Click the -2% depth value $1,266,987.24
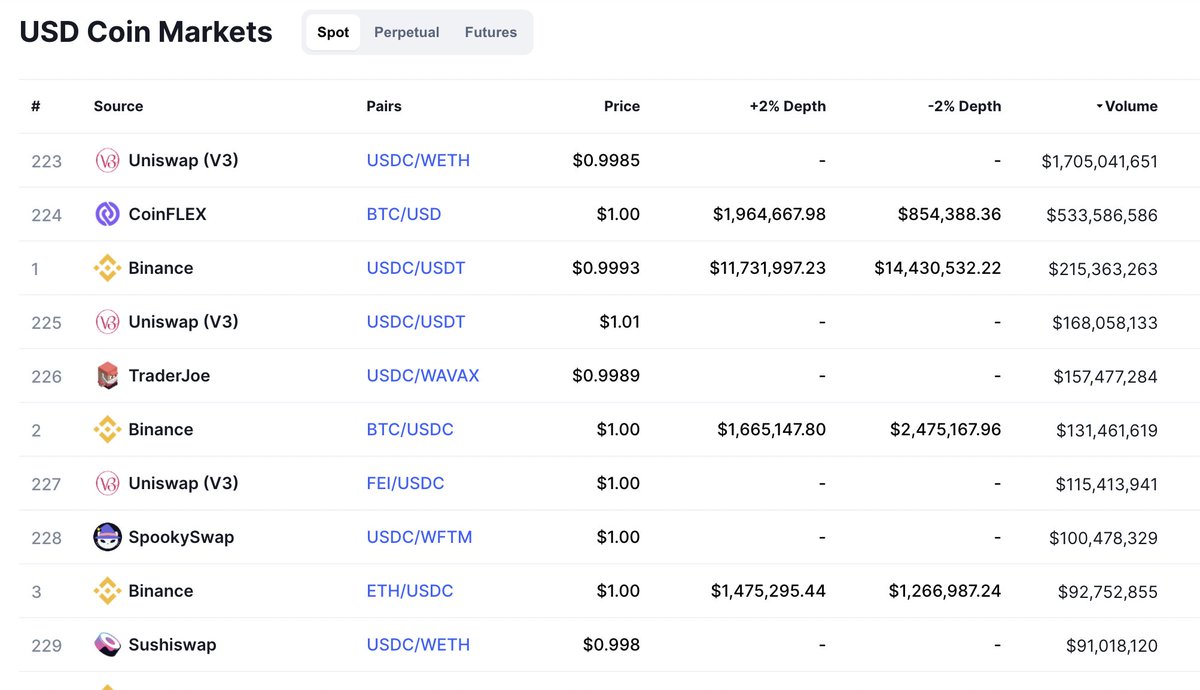 coord(945,591)
